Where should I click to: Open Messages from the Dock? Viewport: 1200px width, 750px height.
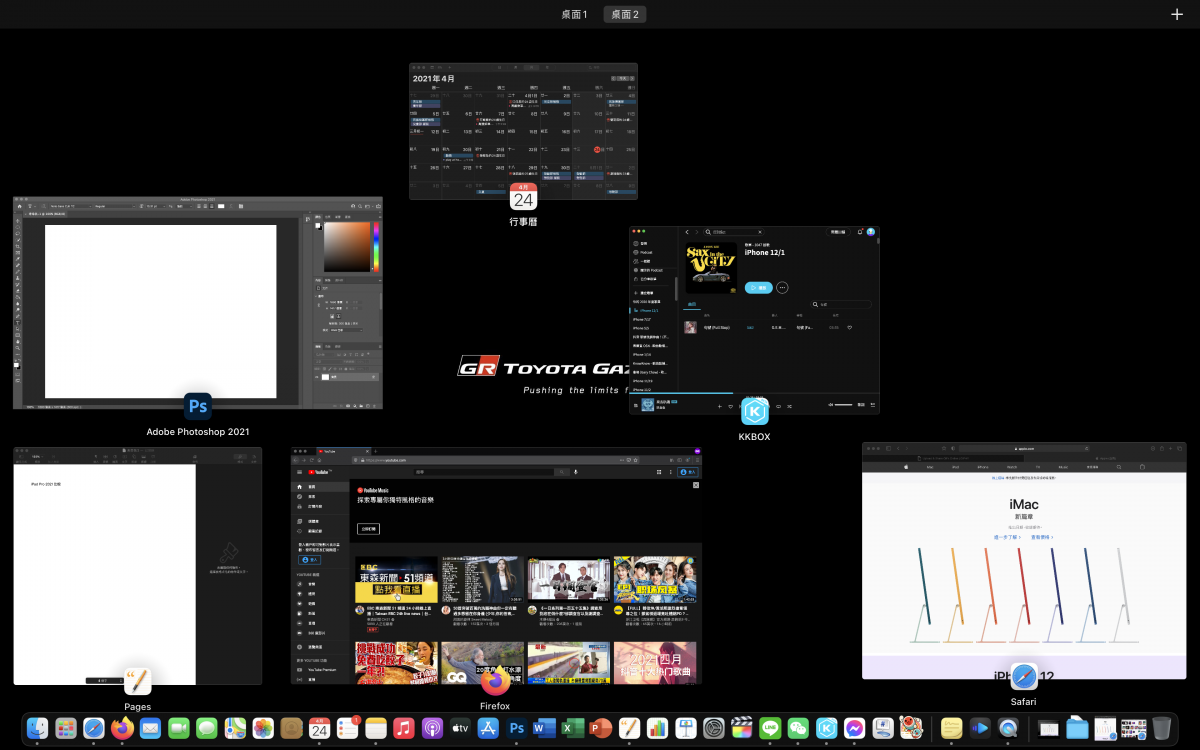pyautogui.click(x=207, y=729)
